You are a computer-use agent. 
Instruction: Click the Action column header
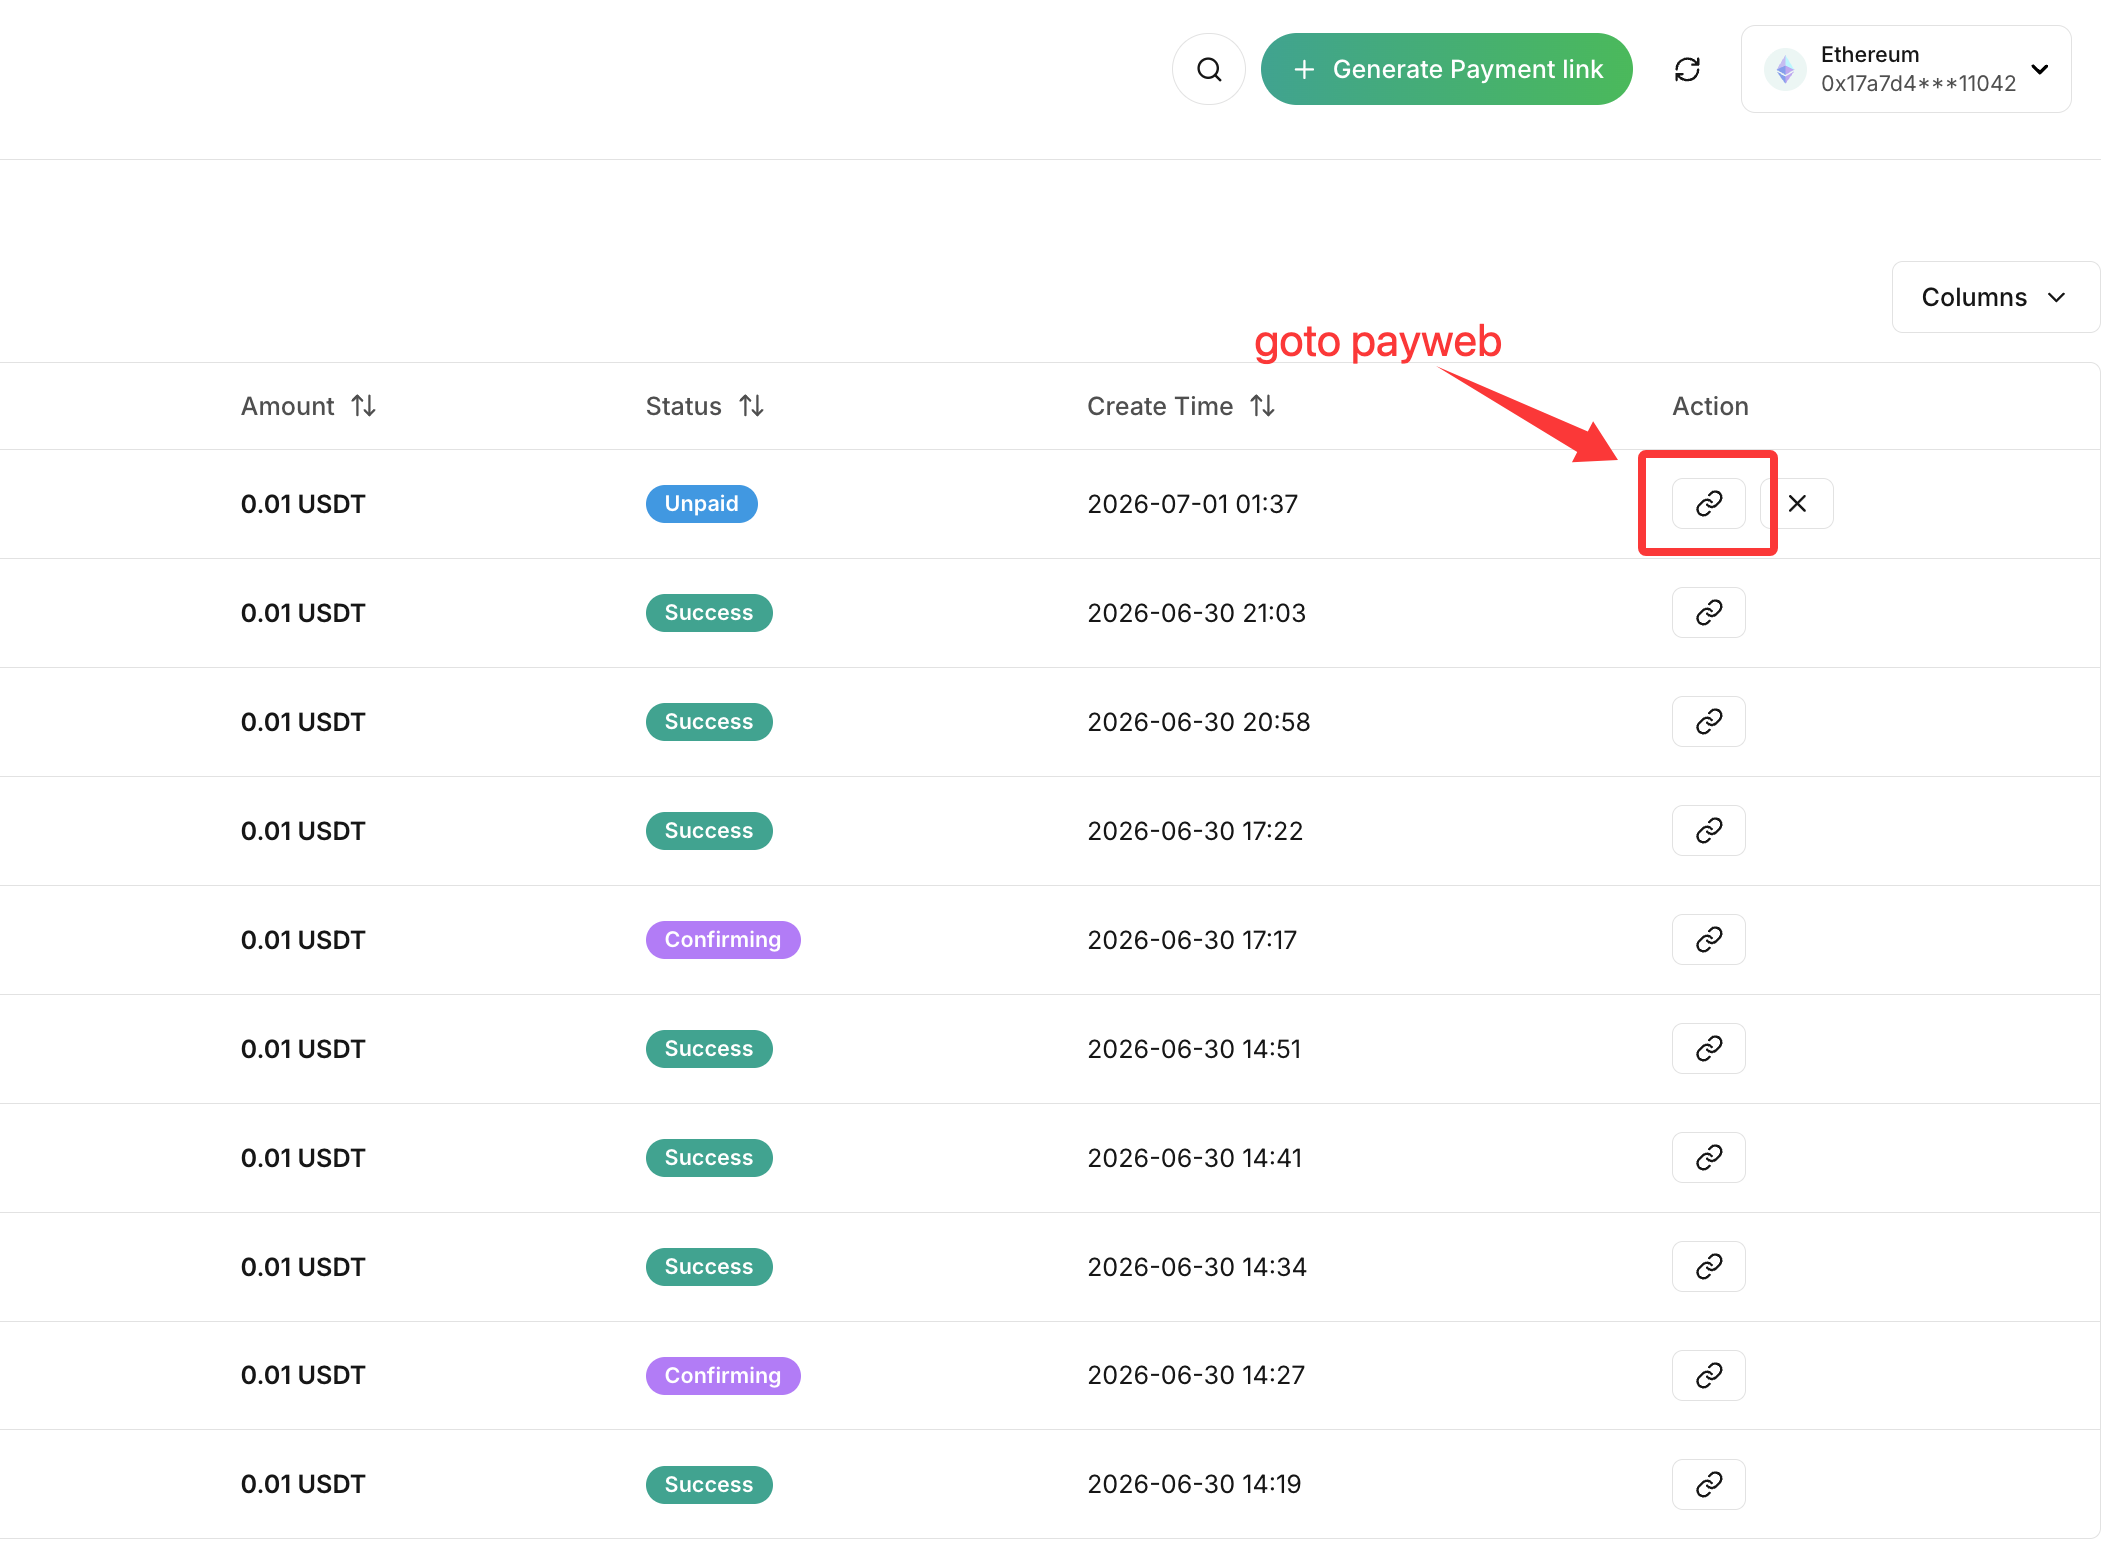tap(1710, 406)
